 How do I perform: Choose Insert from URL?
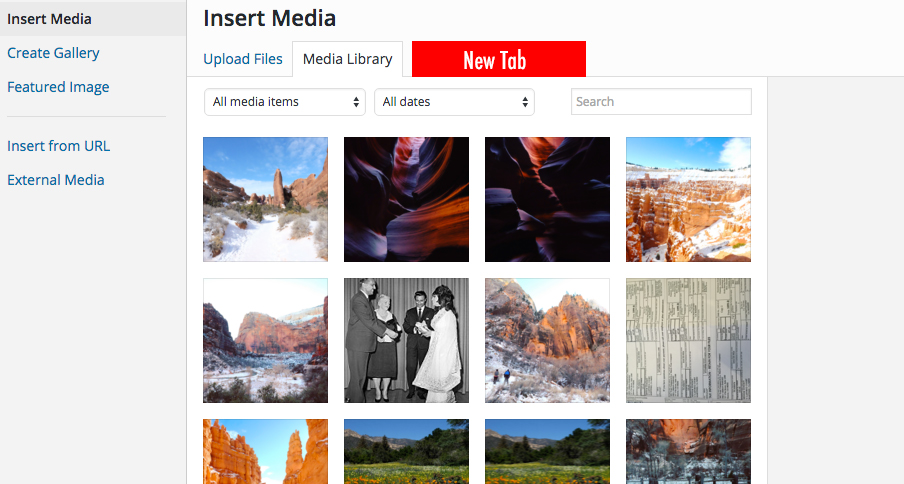click(x=58, y=146)
